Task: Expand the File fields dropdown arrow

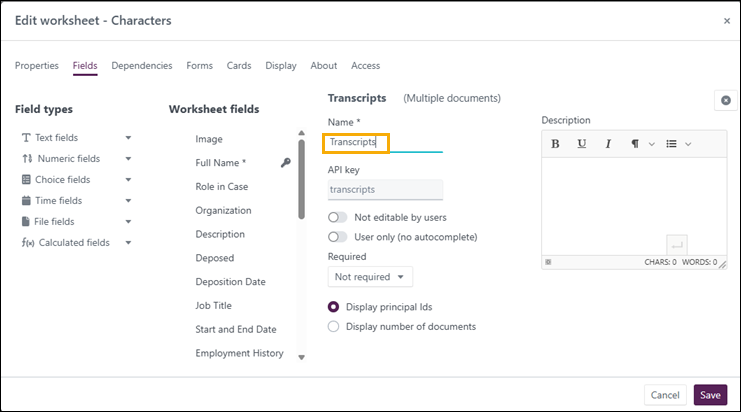Action: coord(128,222)
